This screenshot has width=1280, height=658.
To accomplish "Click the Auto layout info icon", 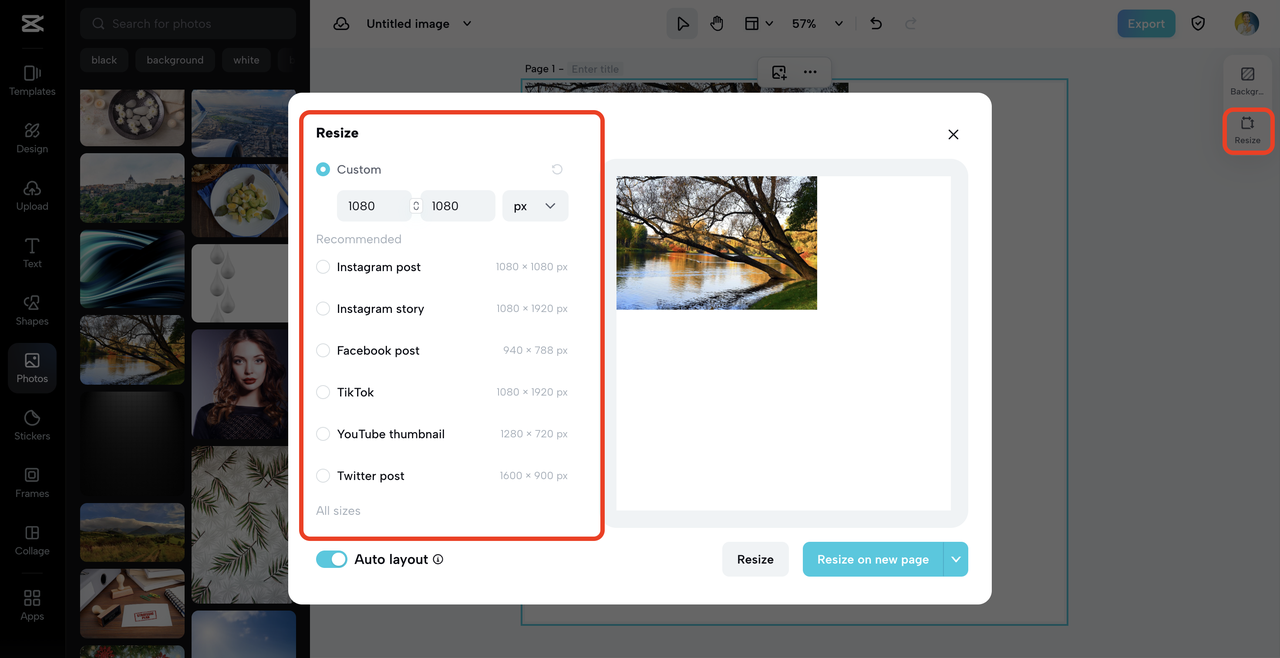I will pyautogui.click(x=438, y=560).
